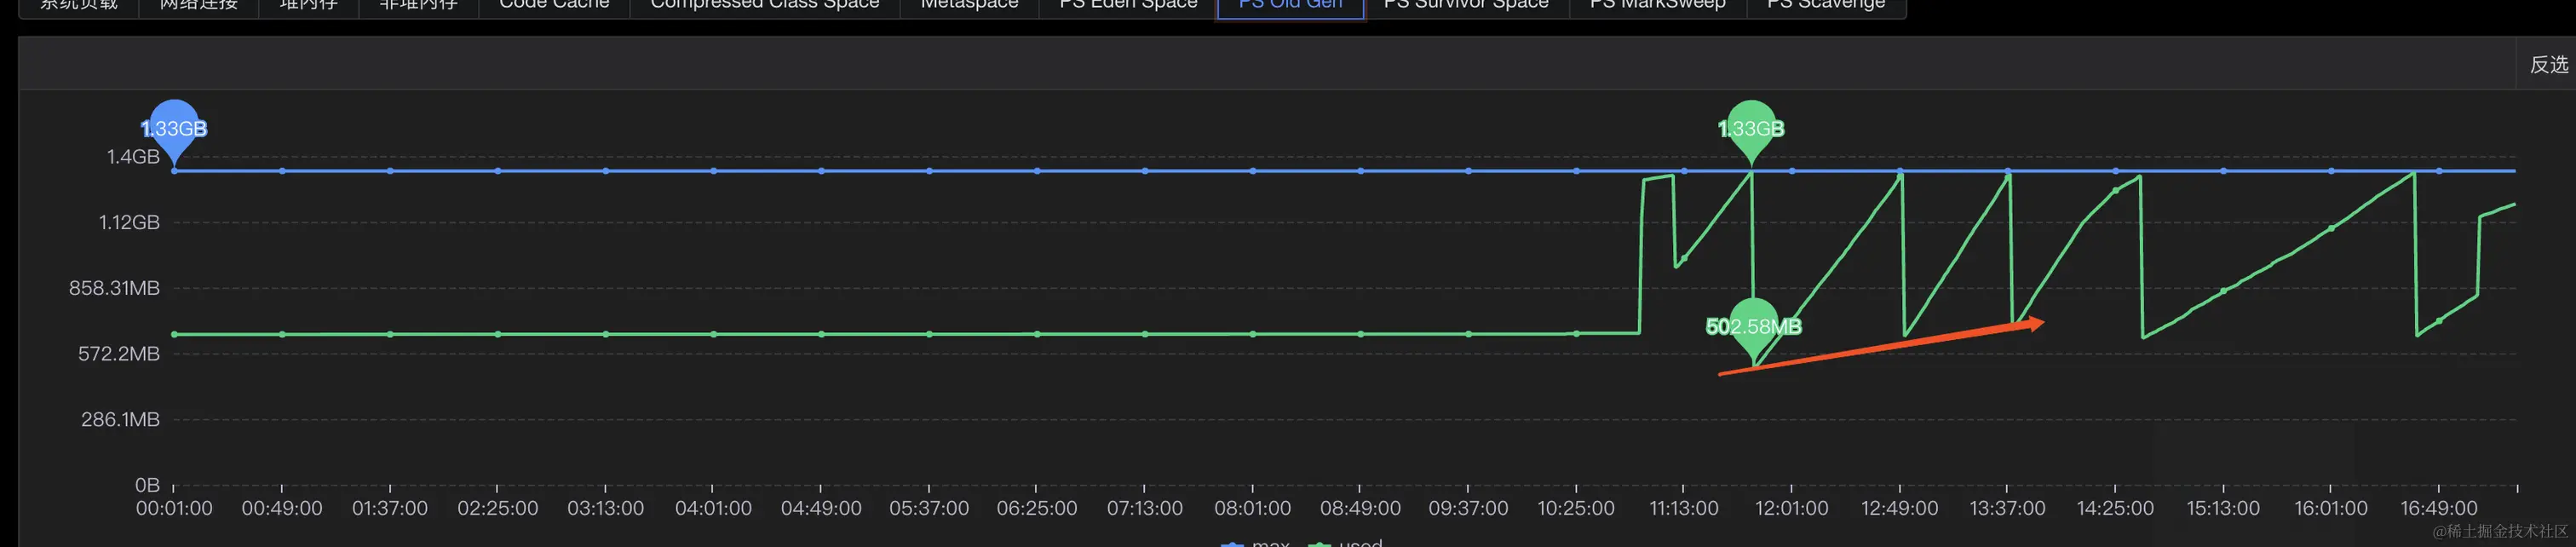Viewport: 2576px width, 547px height.
Task: Click the 286.1MB y-axis label
Action: tap(120, 419)
